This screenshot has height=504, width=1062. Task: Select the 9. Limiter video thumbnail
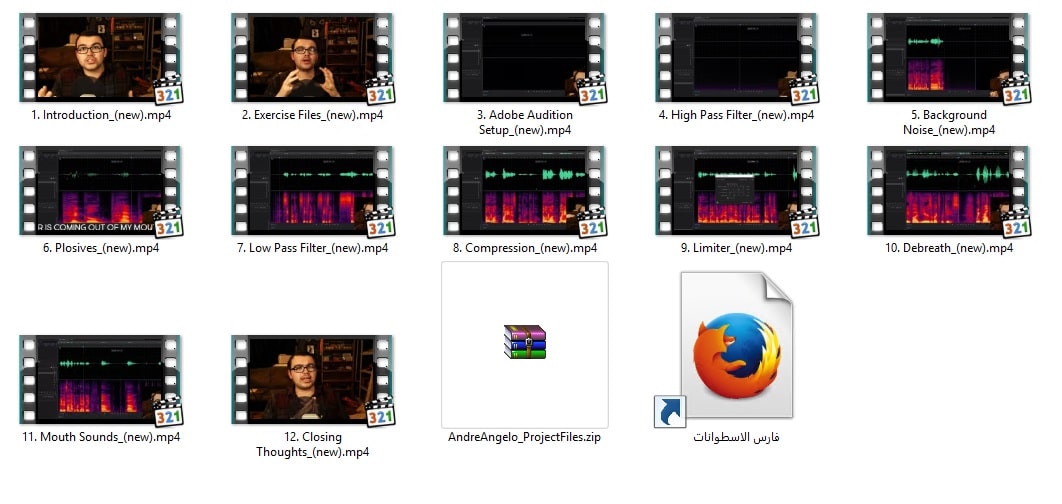pos(736,190)
